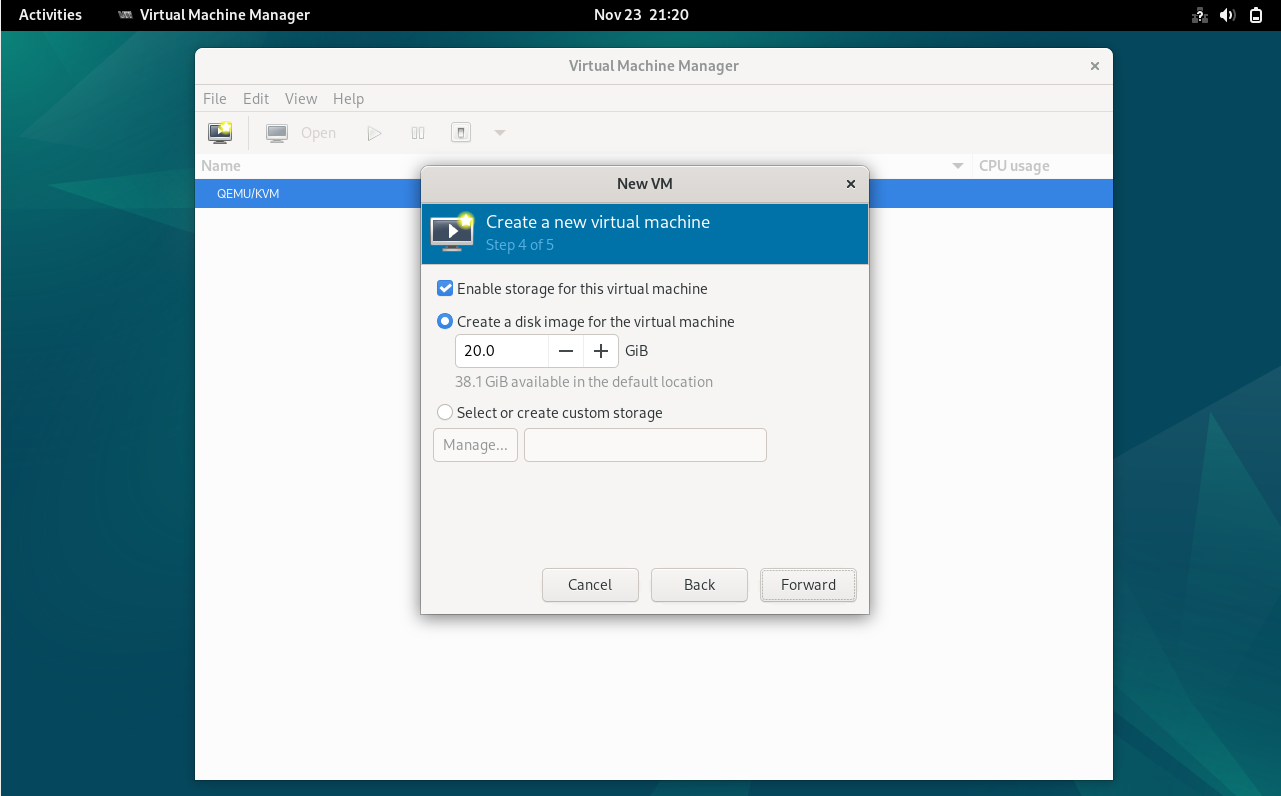Viewport: 1281px width, 796px height.
Task: Click the 20.0 GiB size field
Action: pos(502,351)
